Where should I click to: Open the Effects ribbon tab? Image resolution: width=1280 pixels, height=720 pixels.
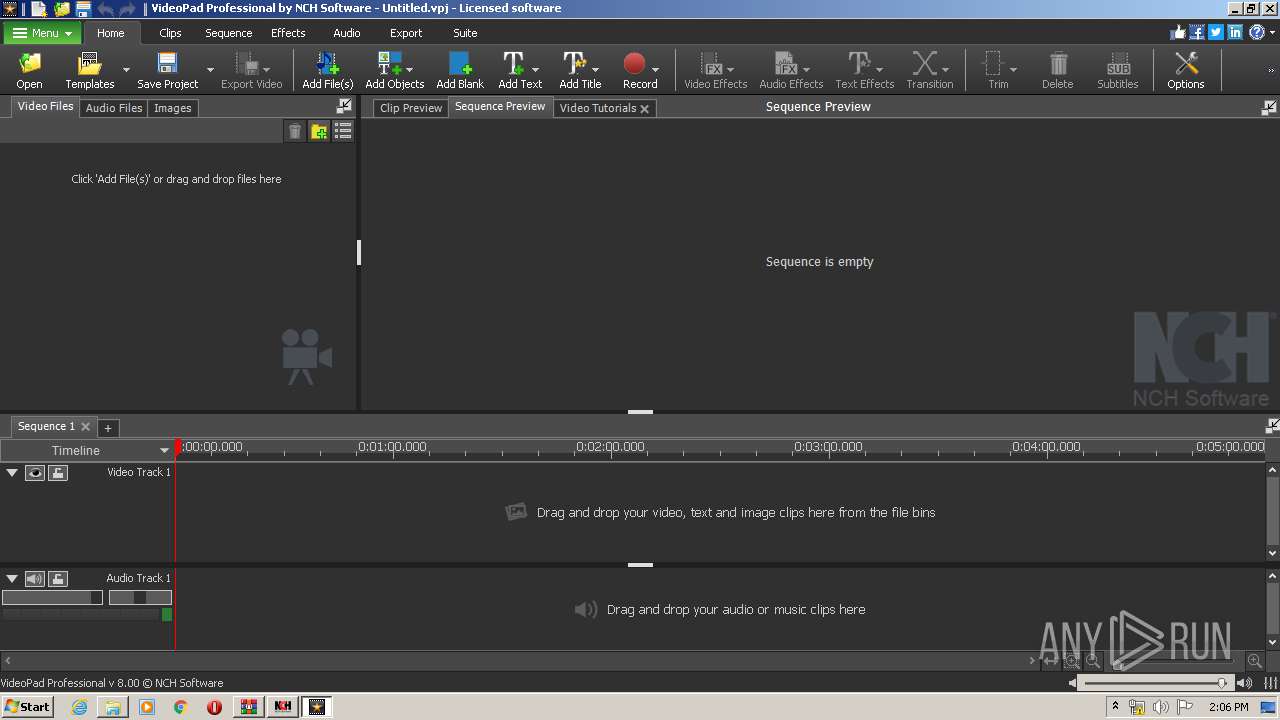click(288, 33)
